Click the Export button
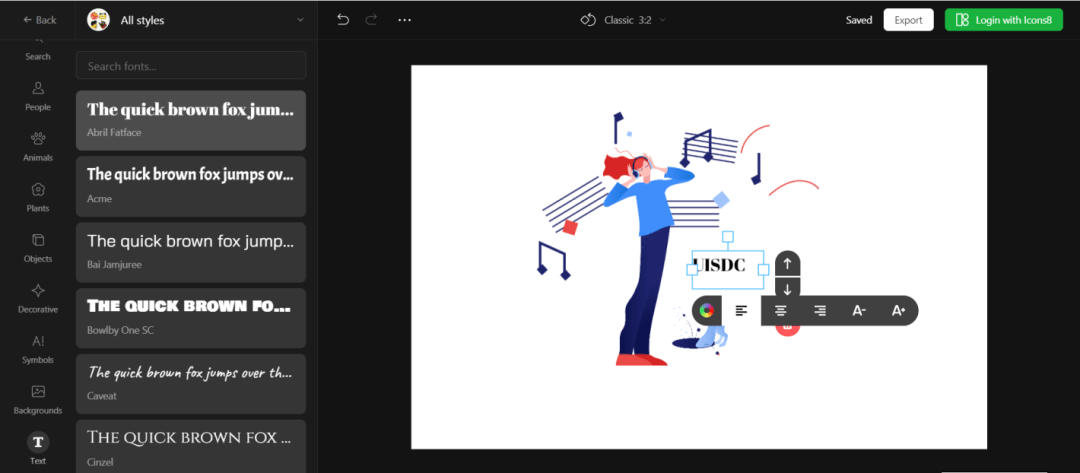 coord(908,20)
